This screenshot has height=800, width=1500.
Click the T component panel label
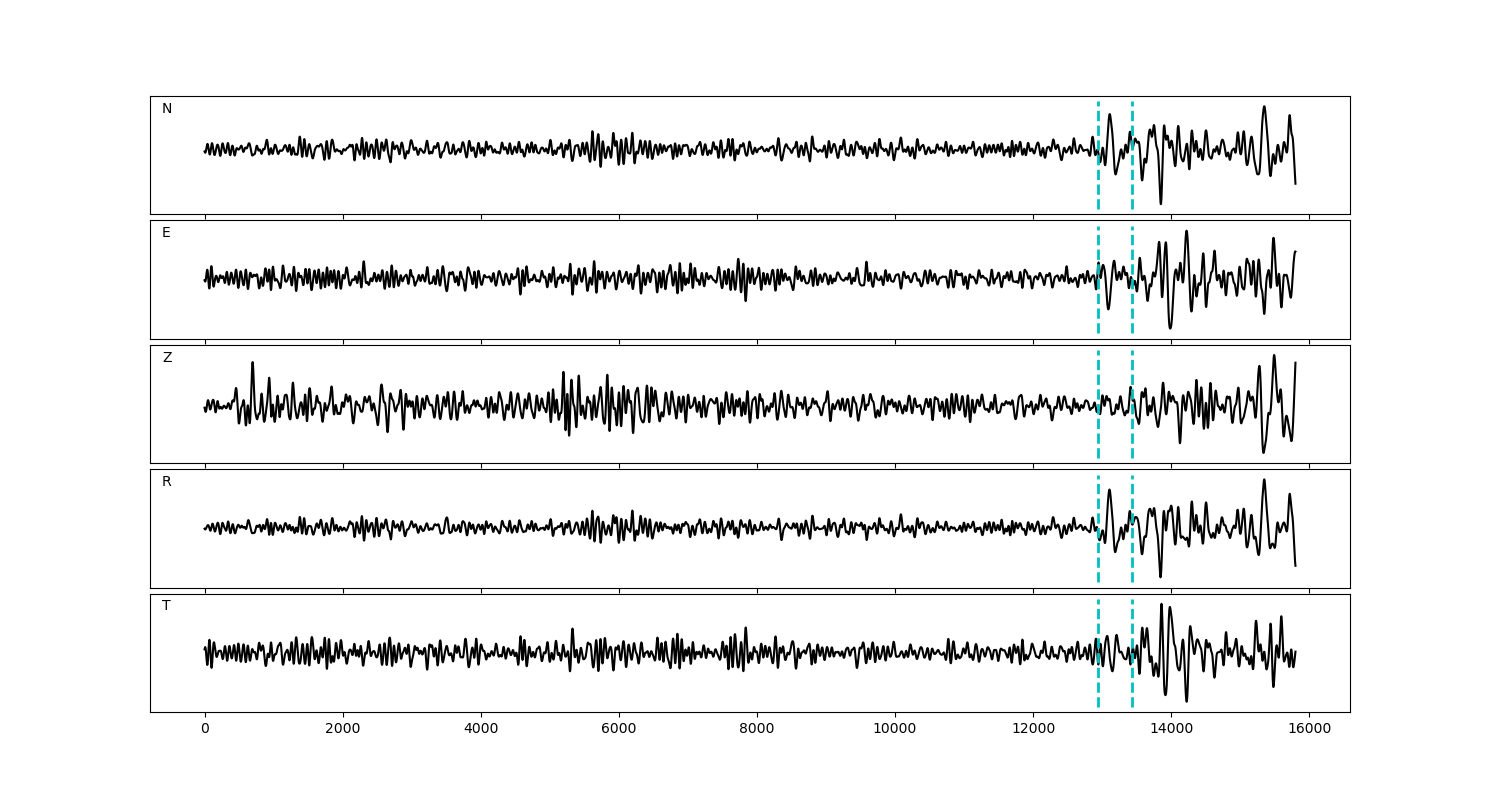(166, 606)
